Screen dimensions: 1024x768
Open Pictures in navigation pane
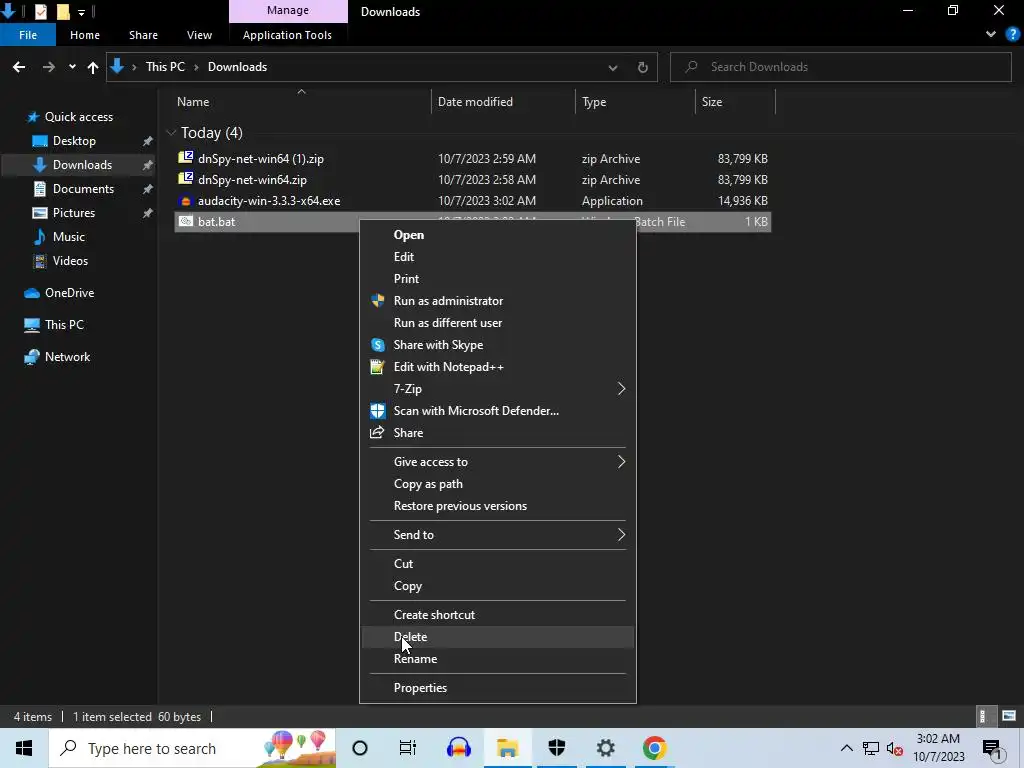click(74, 213)
